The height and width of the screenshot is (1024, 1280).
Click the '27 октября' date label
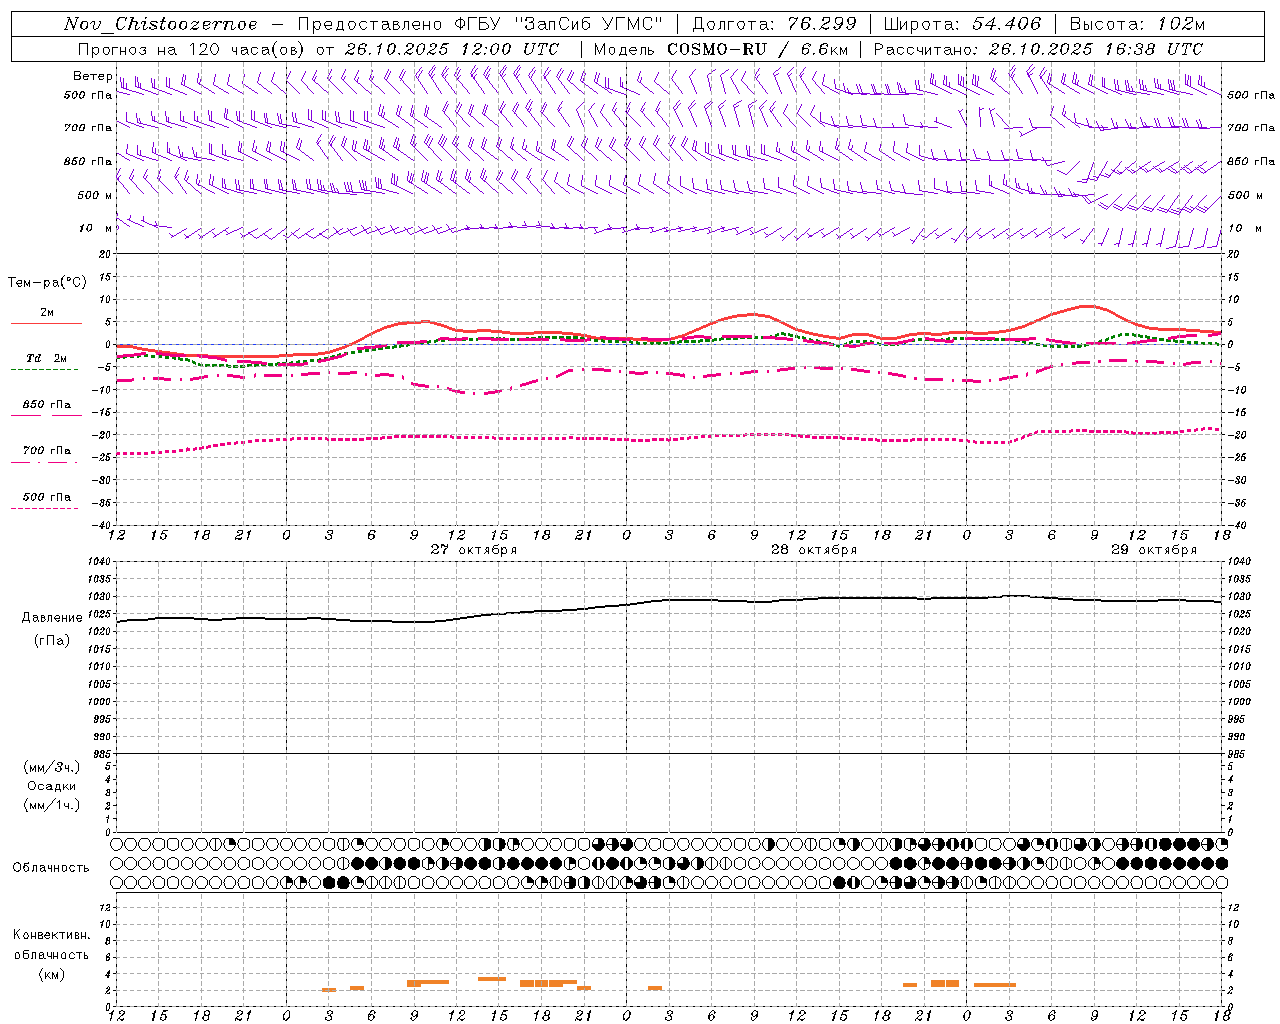click(473, 550)
